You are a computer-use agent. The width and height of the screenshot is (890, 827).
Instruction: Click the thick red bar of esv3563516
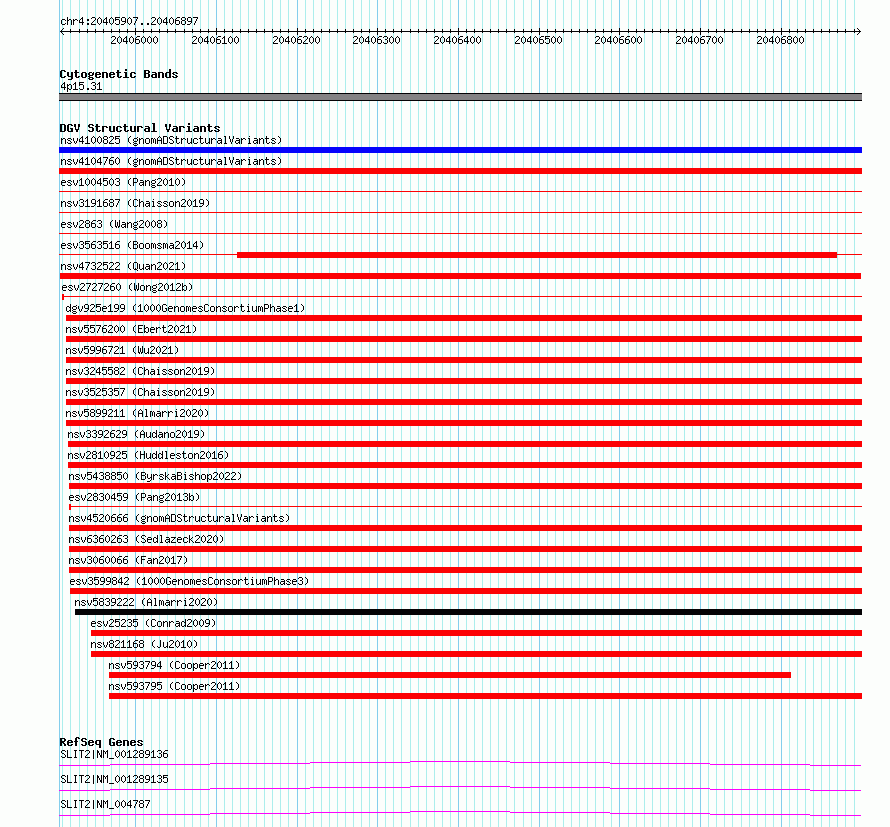point(537,255)
